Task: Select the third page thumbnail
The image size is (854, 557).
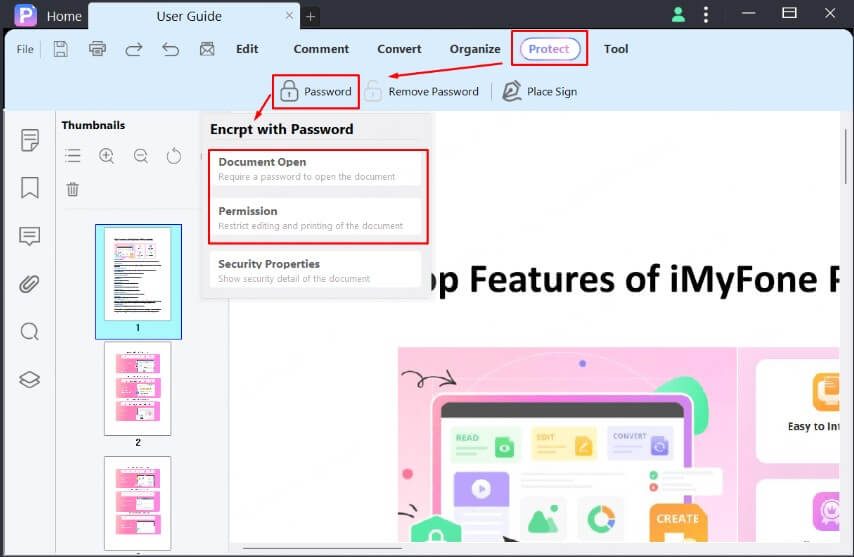Action: [138, 503]
